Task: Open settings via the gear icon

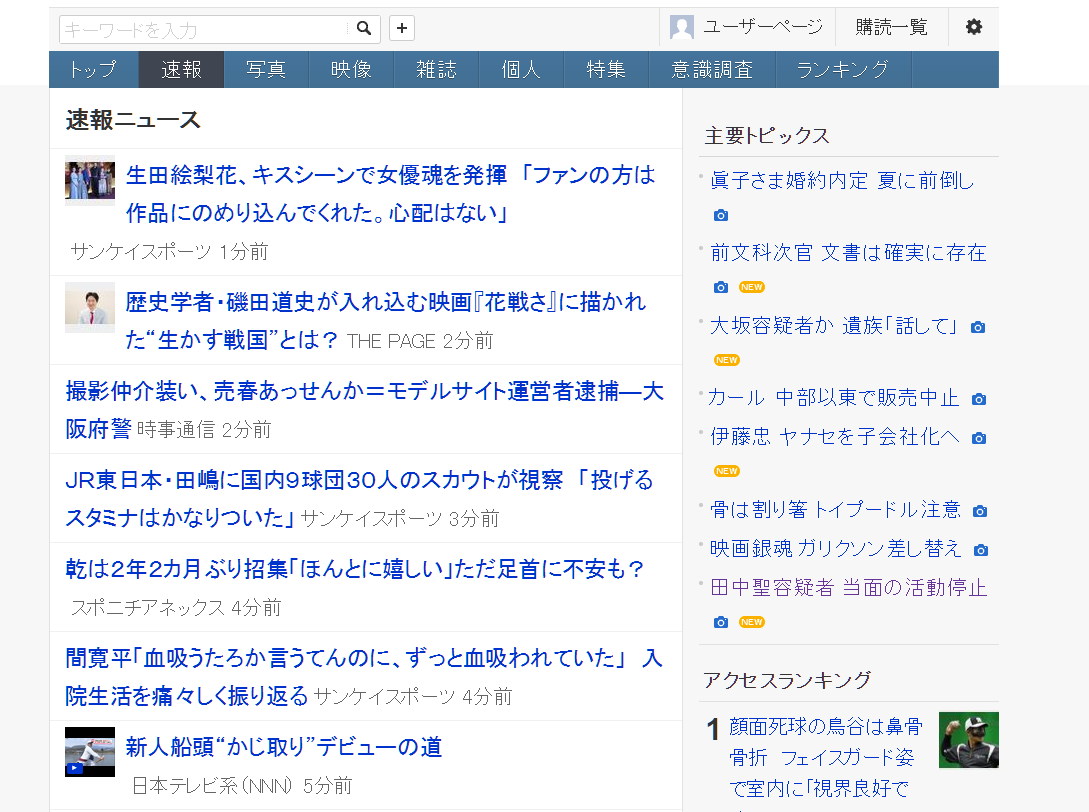Action: click(x=973, y=27)
